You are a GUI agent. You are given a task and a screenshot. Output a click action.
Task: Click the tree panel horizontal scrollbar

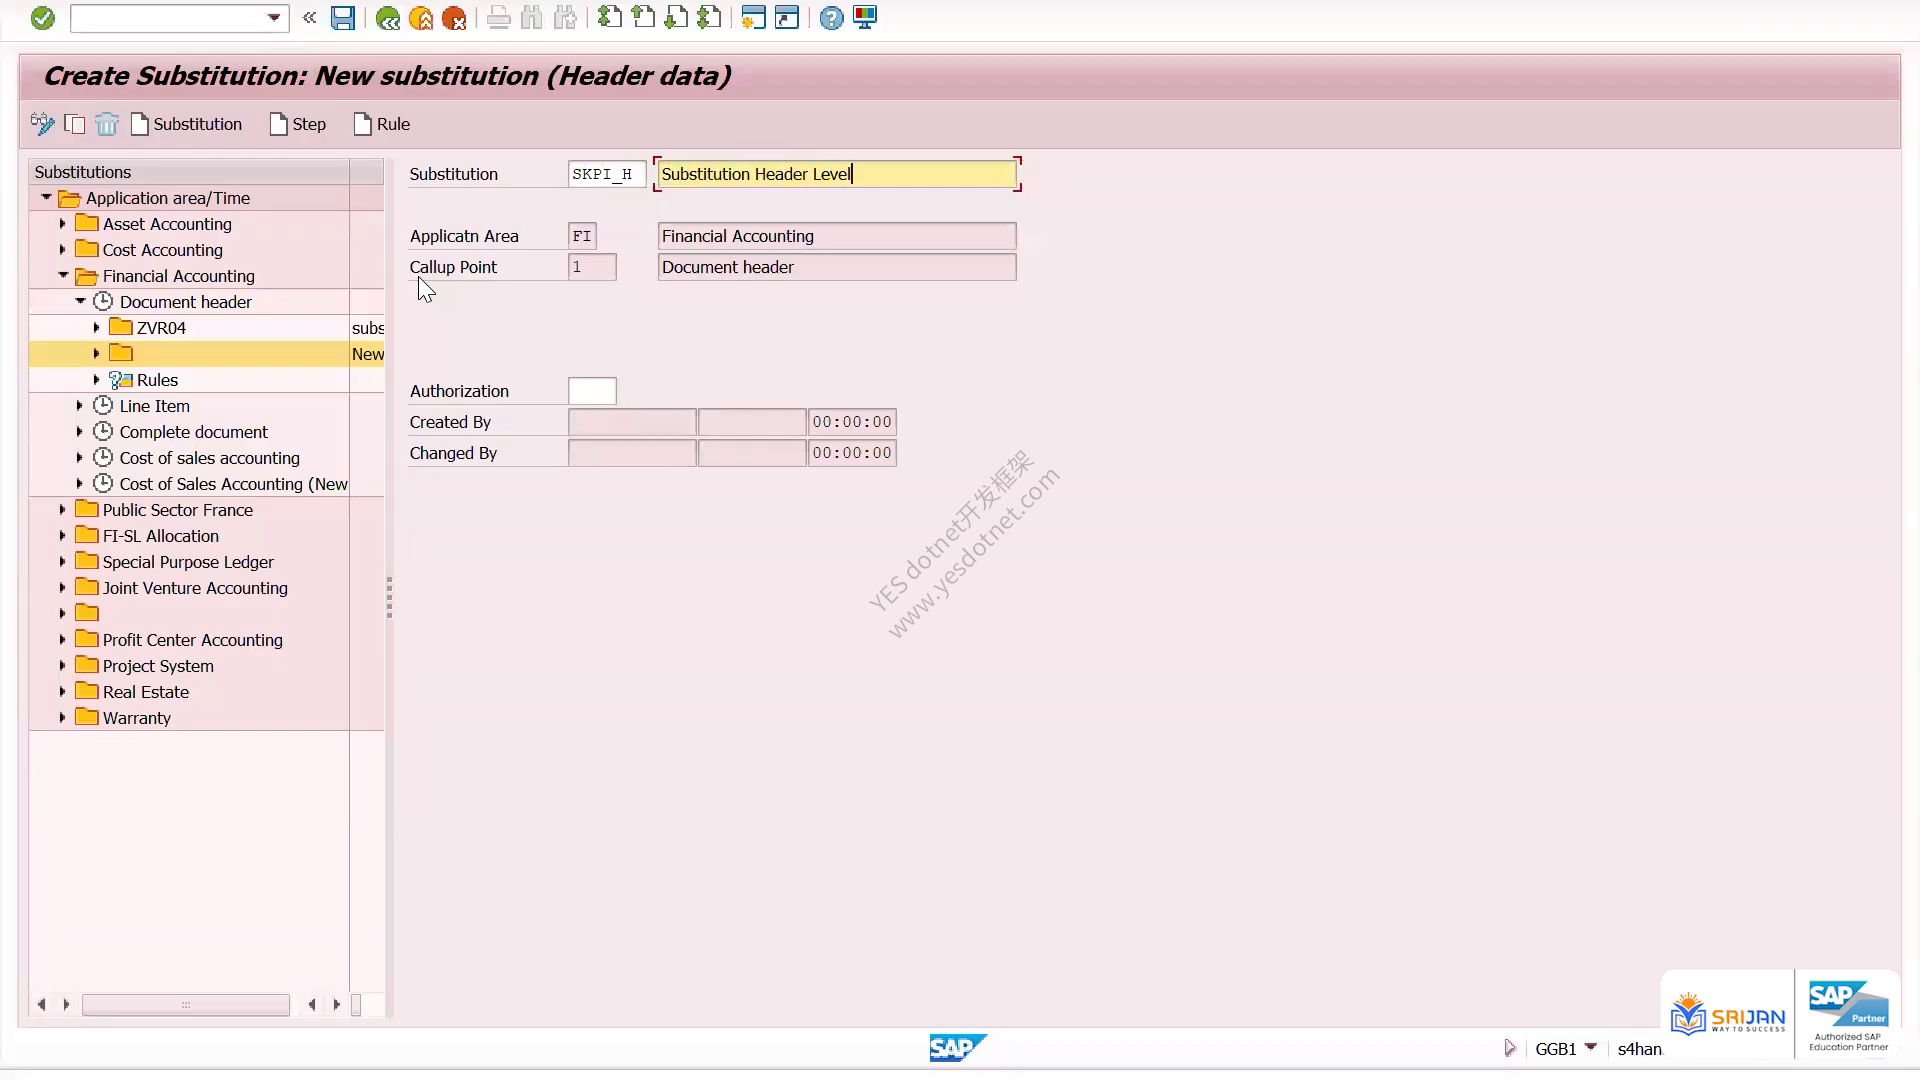coord(186,1004)
